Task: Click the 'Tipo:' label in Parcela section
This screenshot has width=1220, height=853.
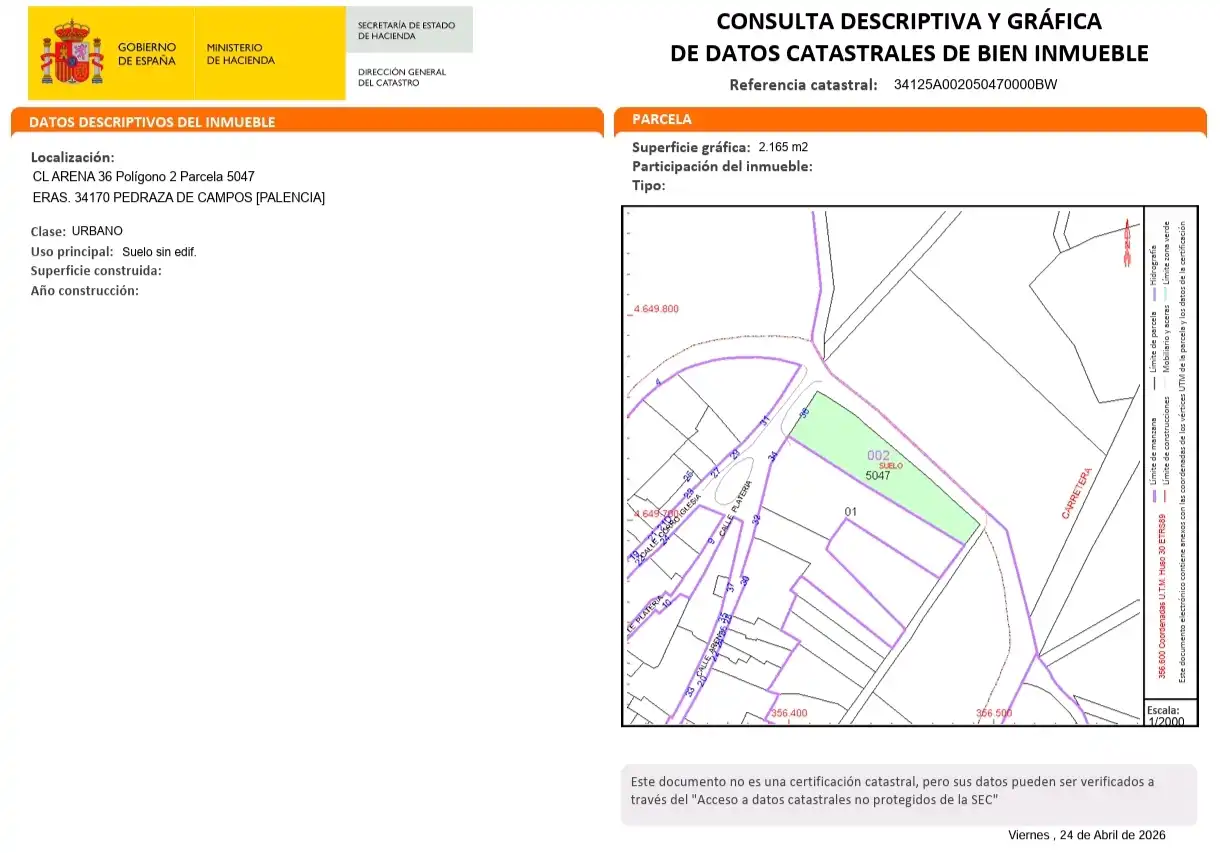Action: coord(648,186)
